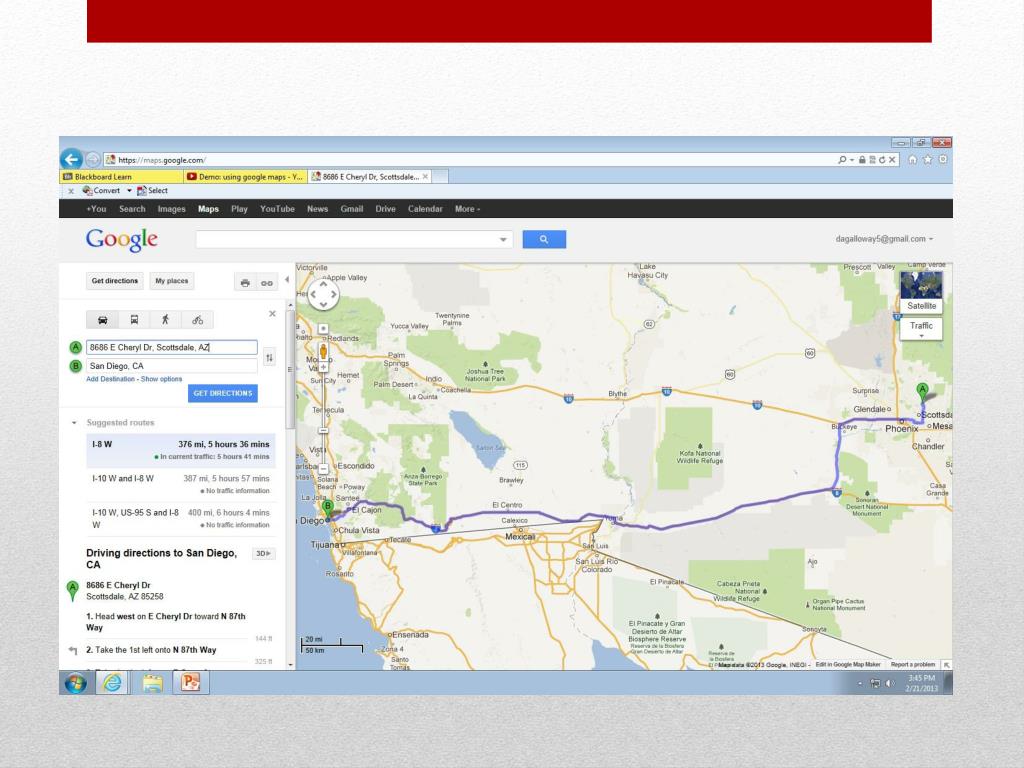Go back with the browser back arrow
1024x768 pixels.
[x=71, y=159]
